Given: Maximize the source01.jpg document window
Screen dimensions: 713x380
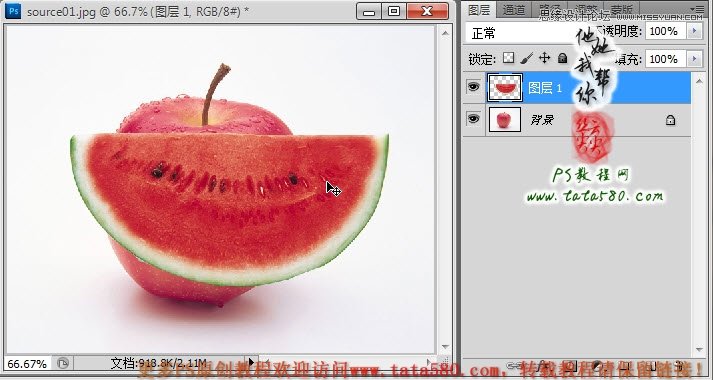Looking at the screenshot, I should [394, 12].
